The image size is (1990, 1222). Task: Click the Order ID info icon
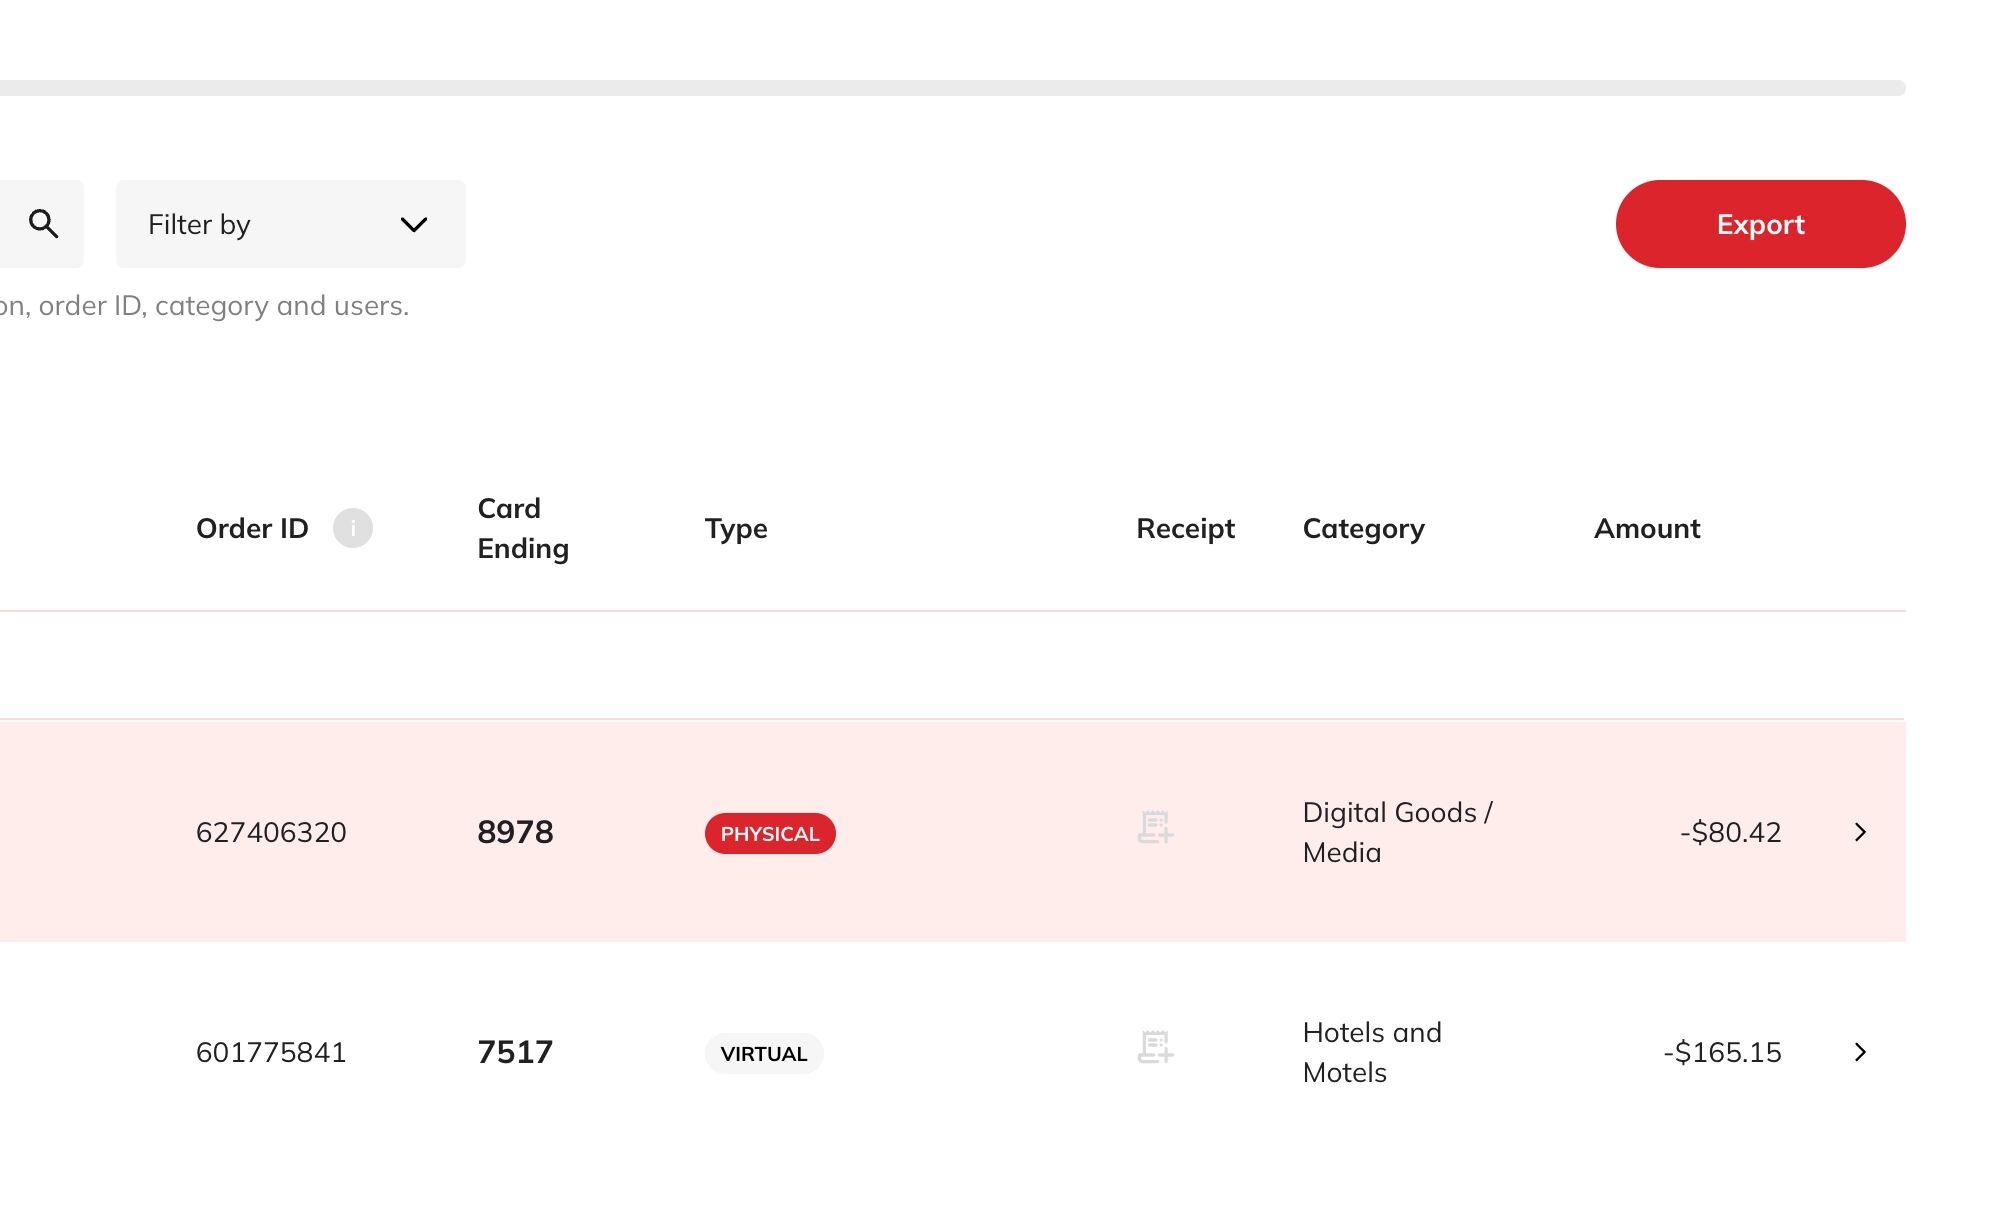352,528
